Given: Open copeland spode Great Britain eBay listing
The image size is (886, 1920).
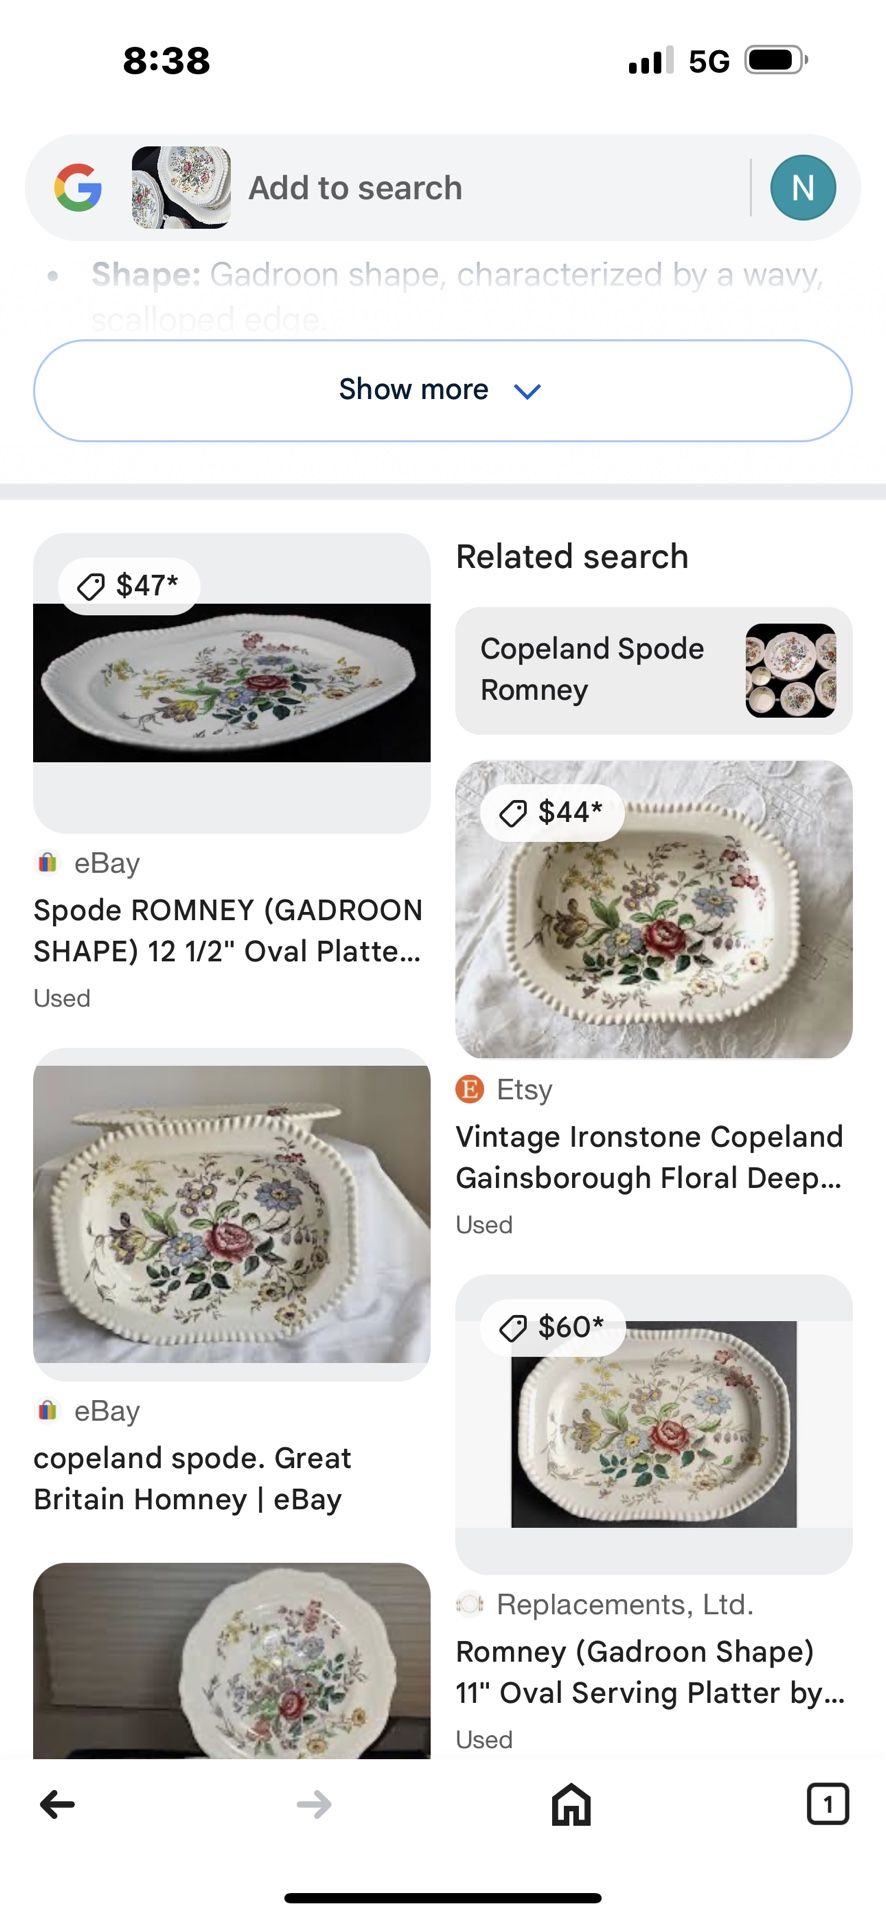Looking at the screenshot, I should [192, 1478].
